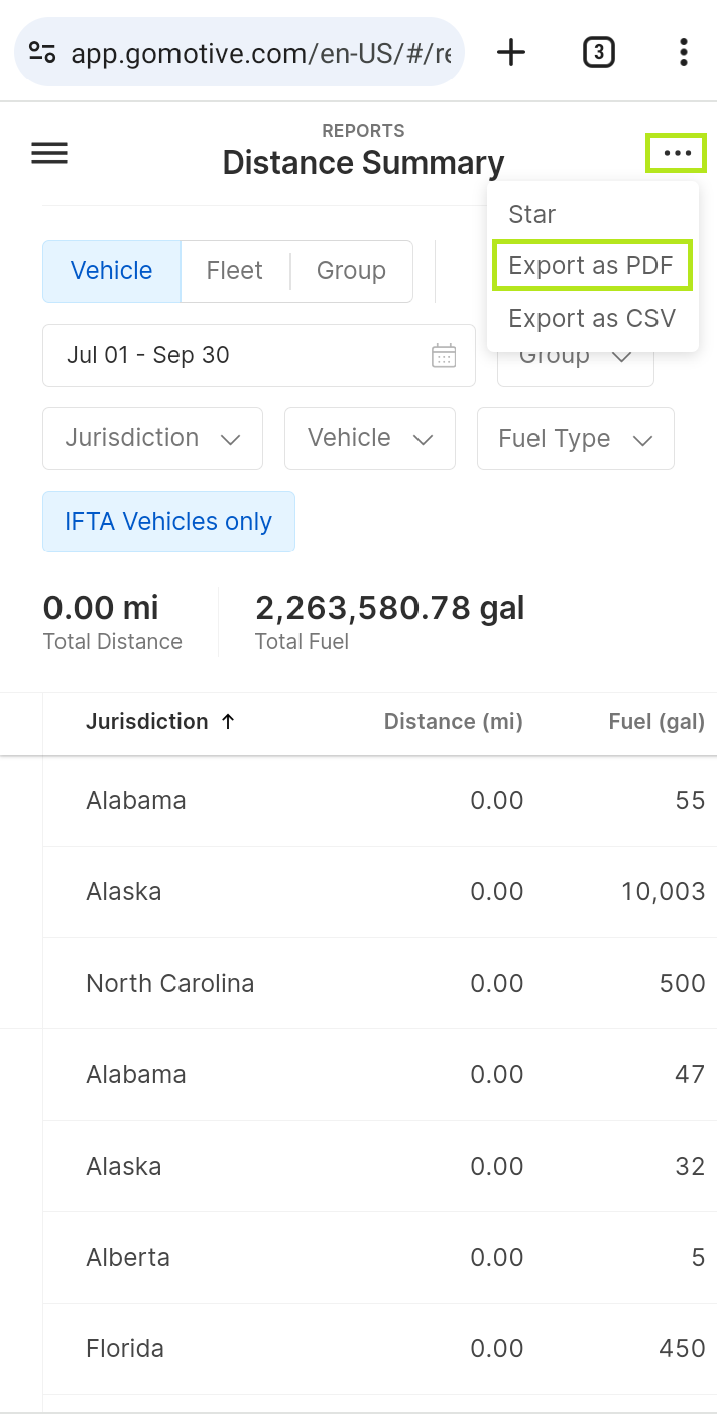
Task: Click the three-dot more options icon
Action: pos(677,153)
